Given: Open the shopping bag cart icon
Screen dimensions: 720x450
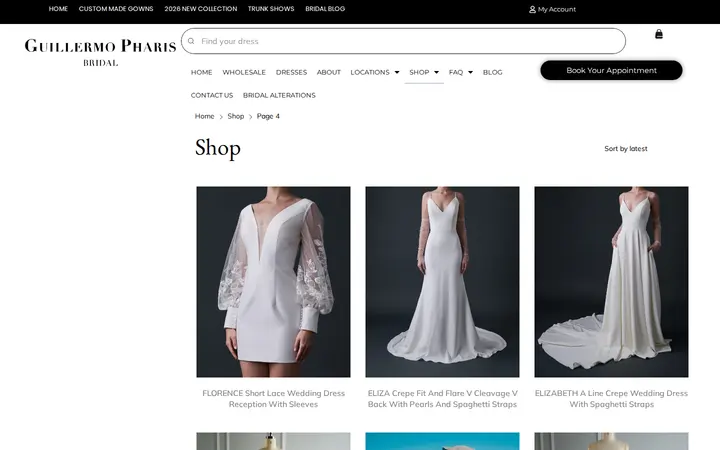Looking at the screenshot, I should pyautogui.click(x=658, y=34).
